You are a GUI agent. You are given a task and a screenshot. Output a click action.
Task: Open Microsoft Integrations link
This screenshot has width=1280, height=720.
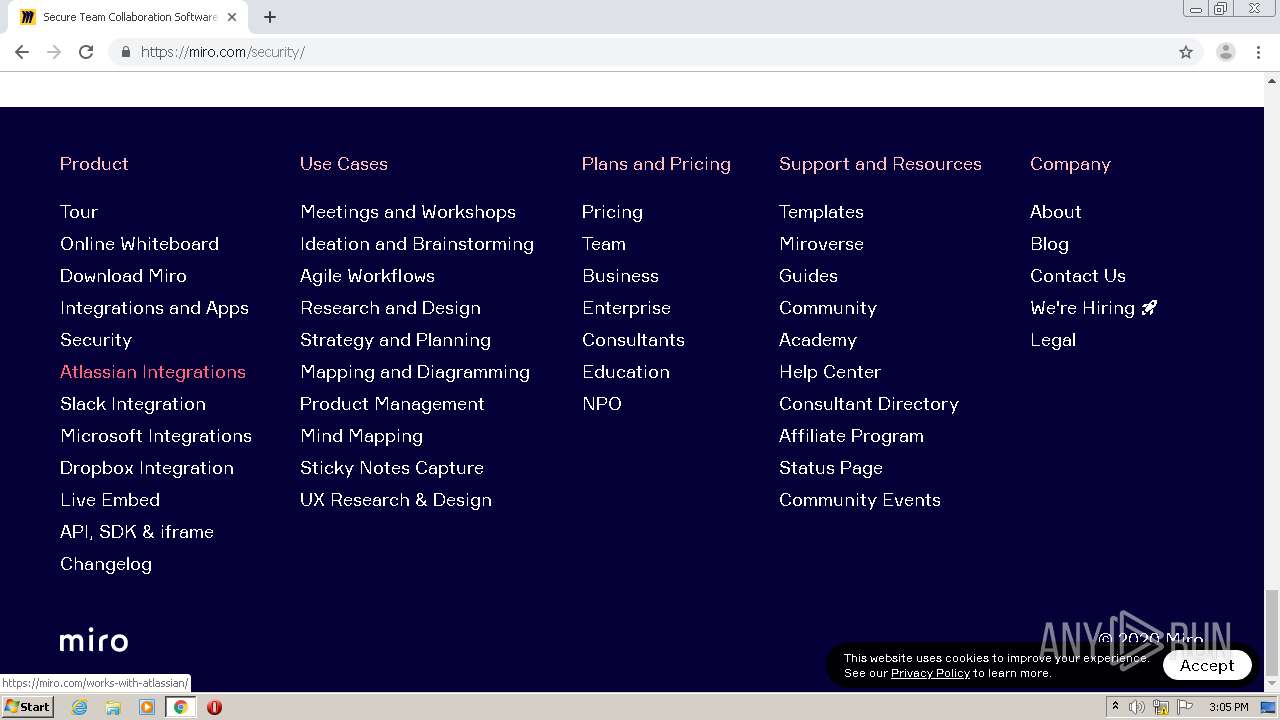(x=156, y=436)
